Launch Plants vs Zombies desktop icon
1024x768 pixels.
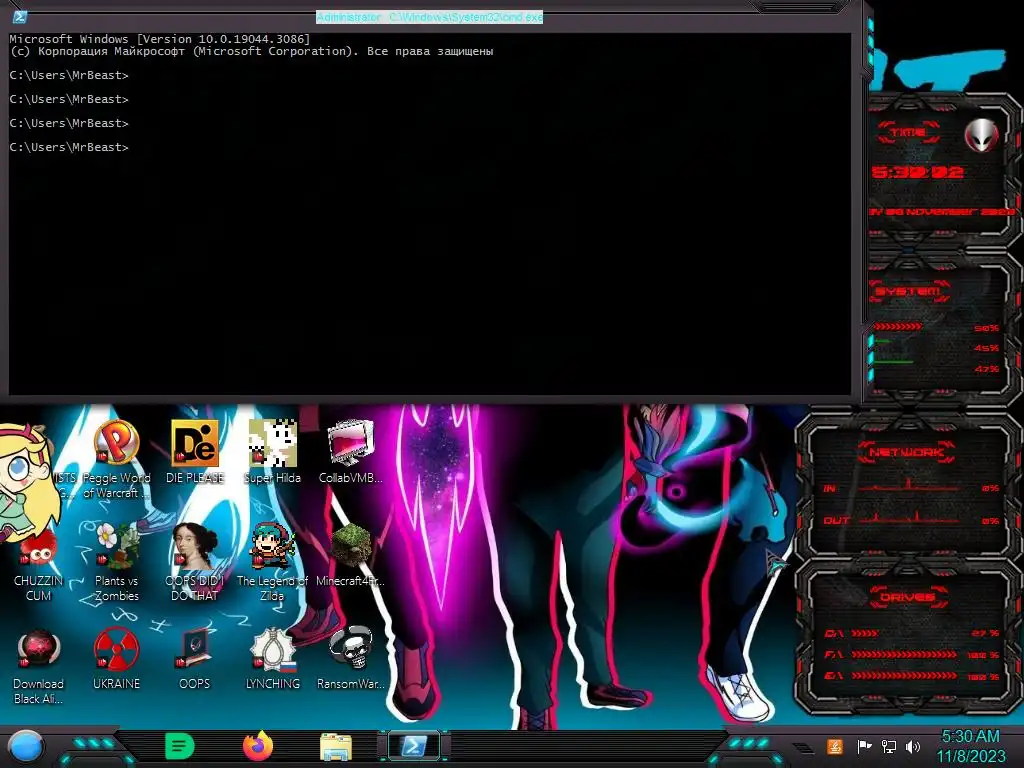tap(116, 562)
